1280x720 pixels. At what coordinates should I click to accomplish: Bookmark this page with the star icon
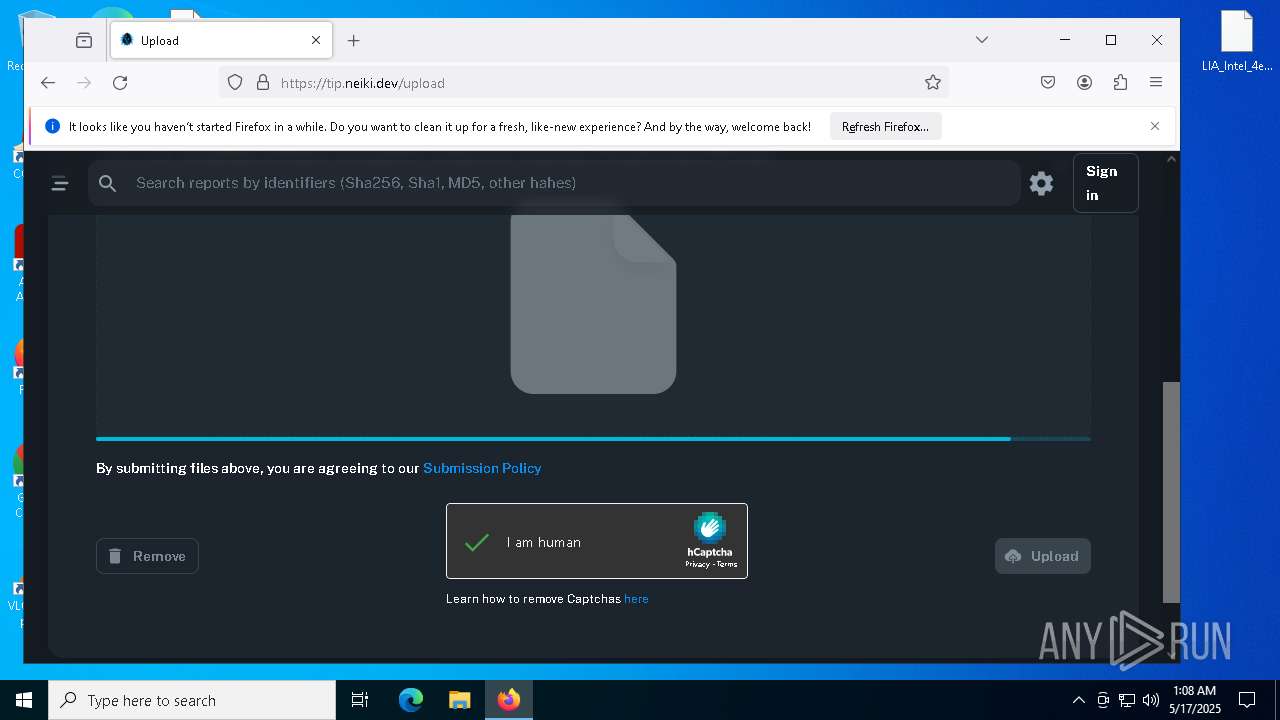pos(933,83)
